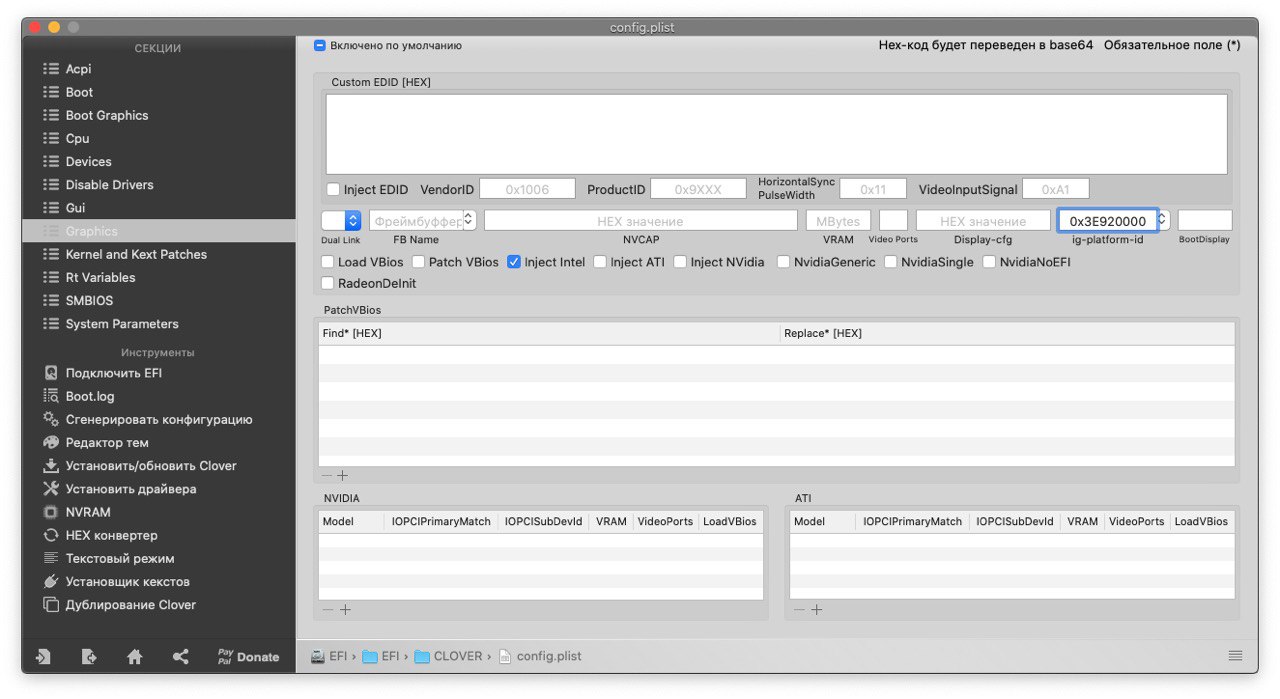Screen dimensions: 1280x699
Task: Click the import icon in bottom bar
Action: pyautogui.click(x=43, y=657)
